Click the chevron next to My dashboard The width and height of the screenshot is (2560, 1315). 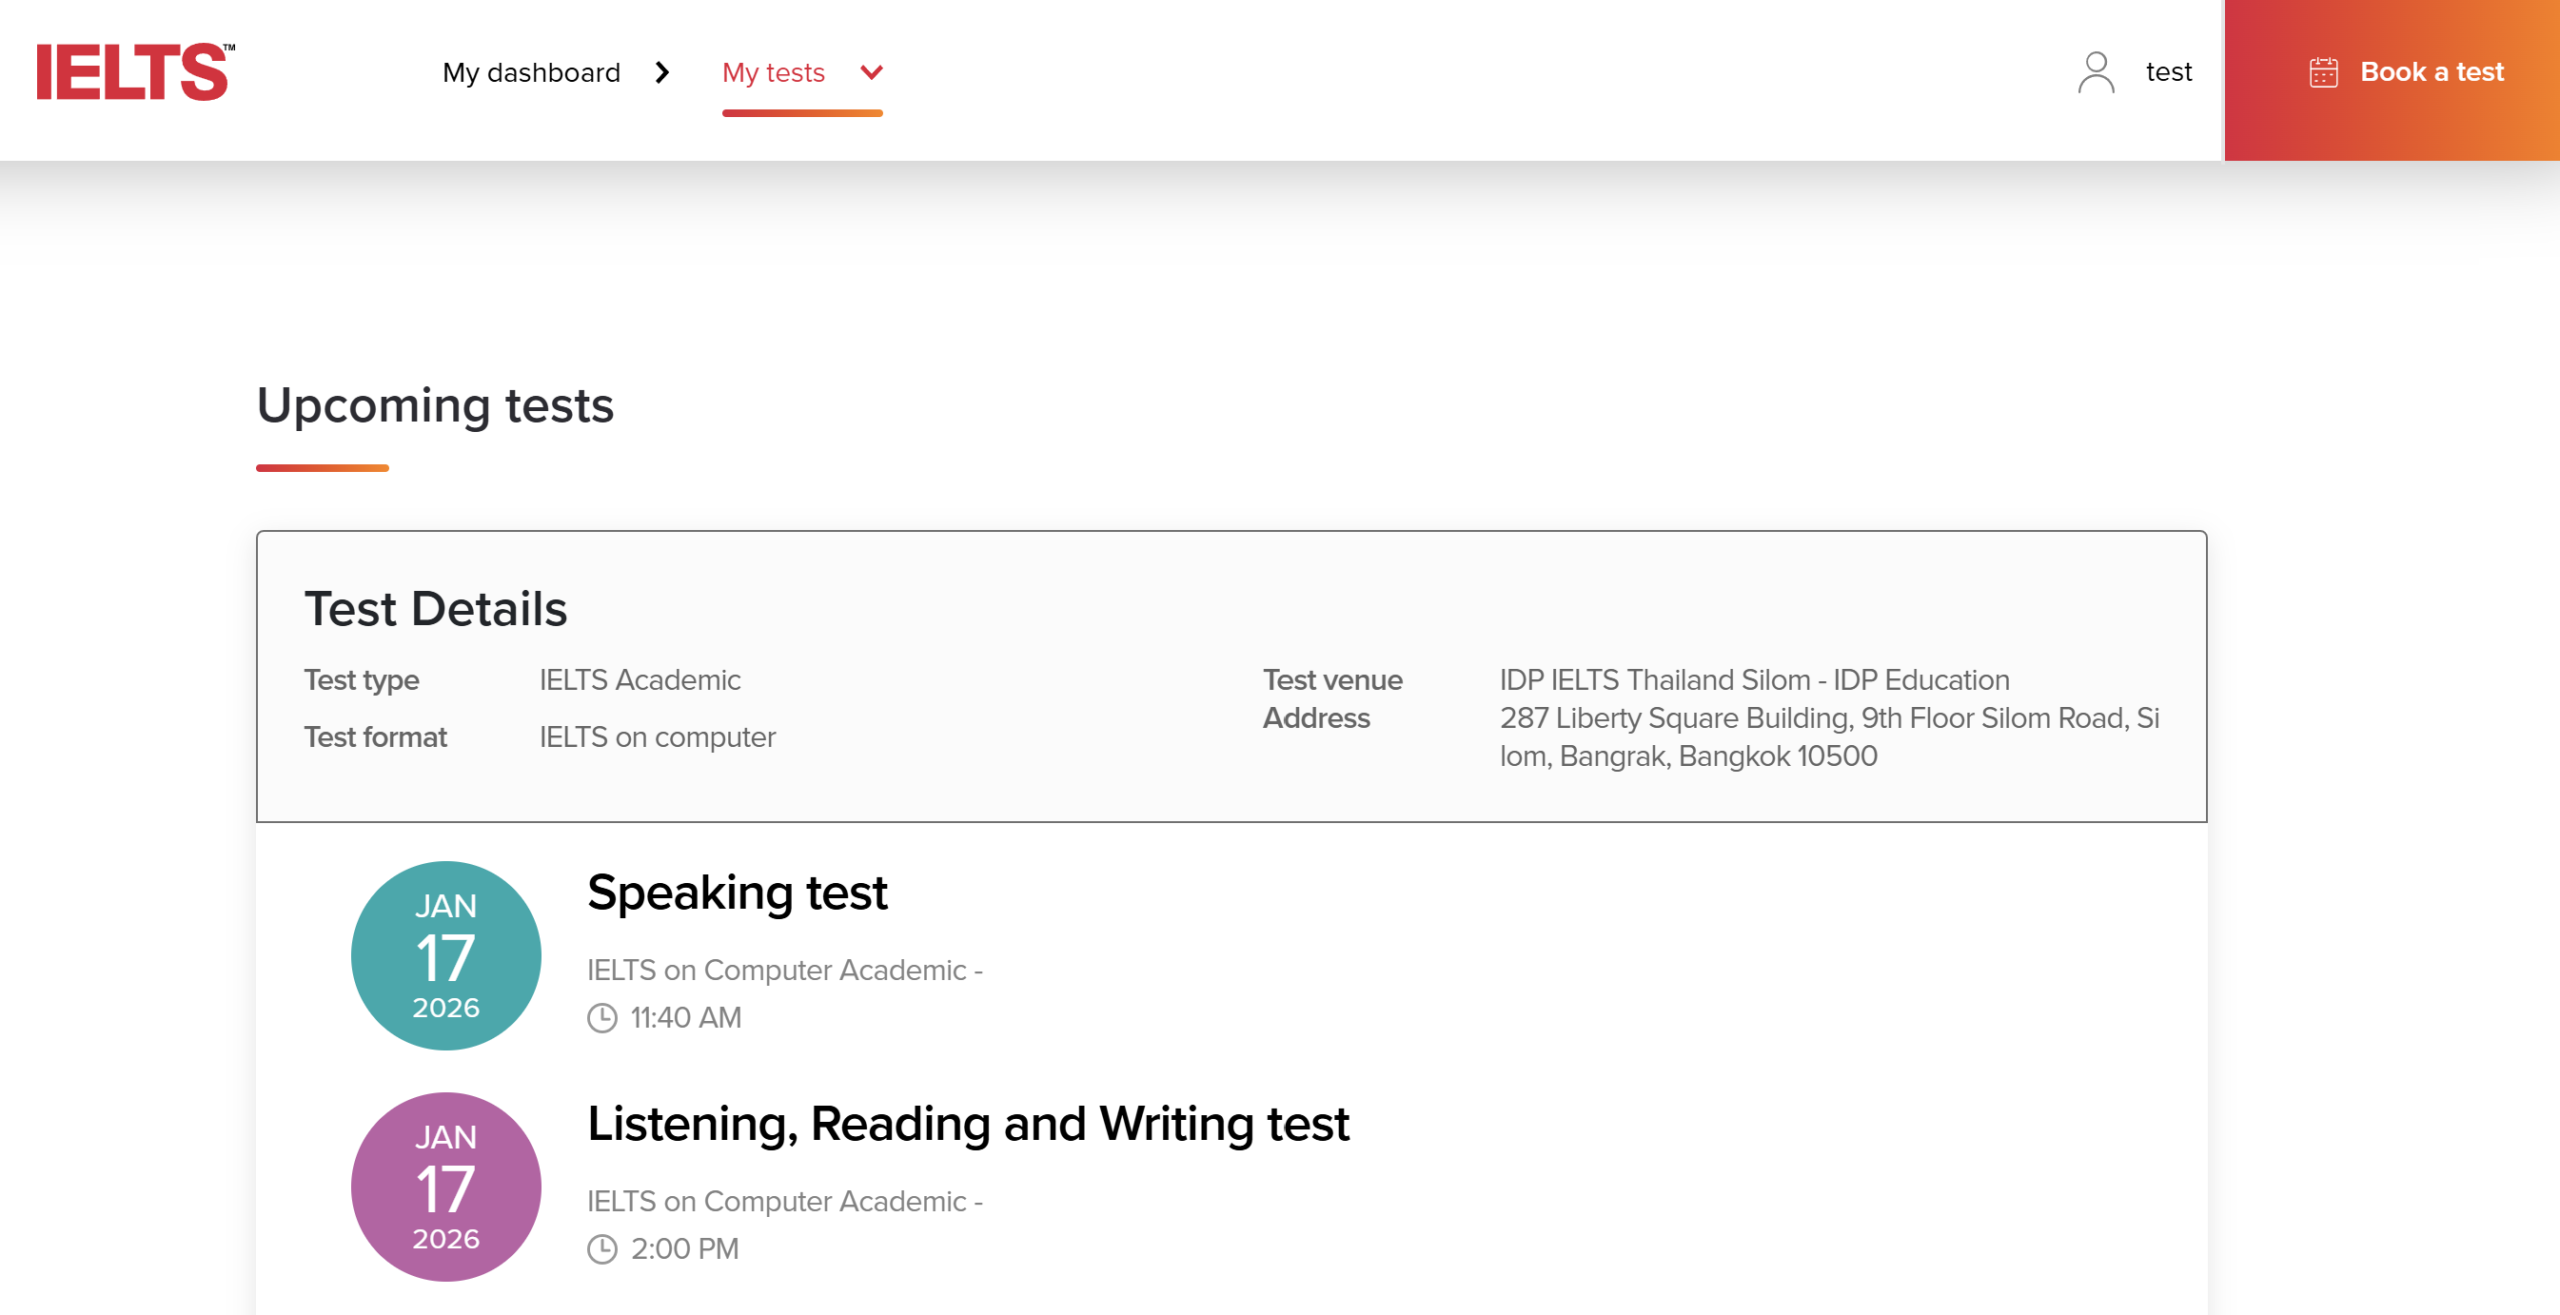tap(662, 72)
